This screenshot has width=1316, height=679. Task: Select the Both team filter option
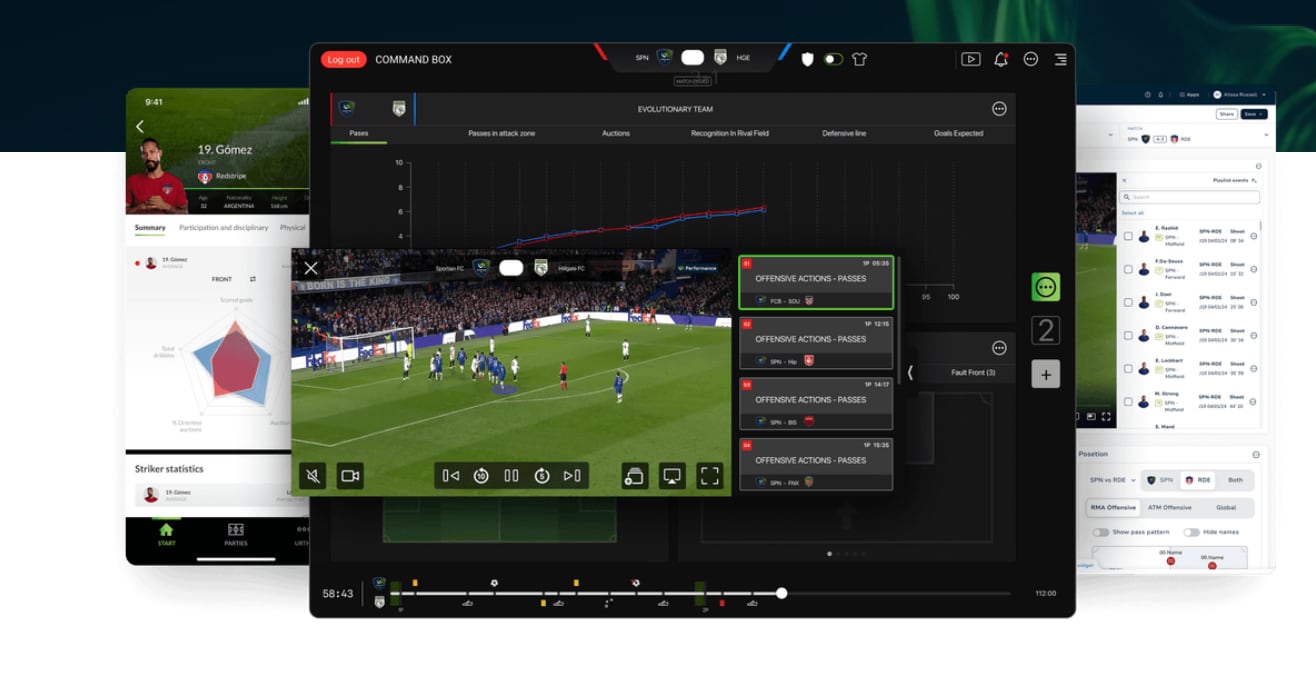[1235, 480]
